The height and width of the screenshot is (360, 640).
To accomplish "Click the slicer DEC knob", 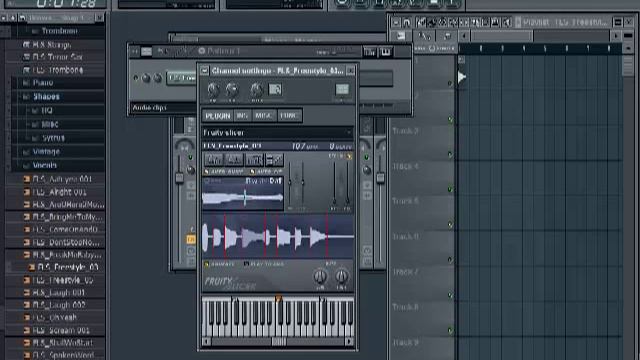I will [x=342, y=277].
